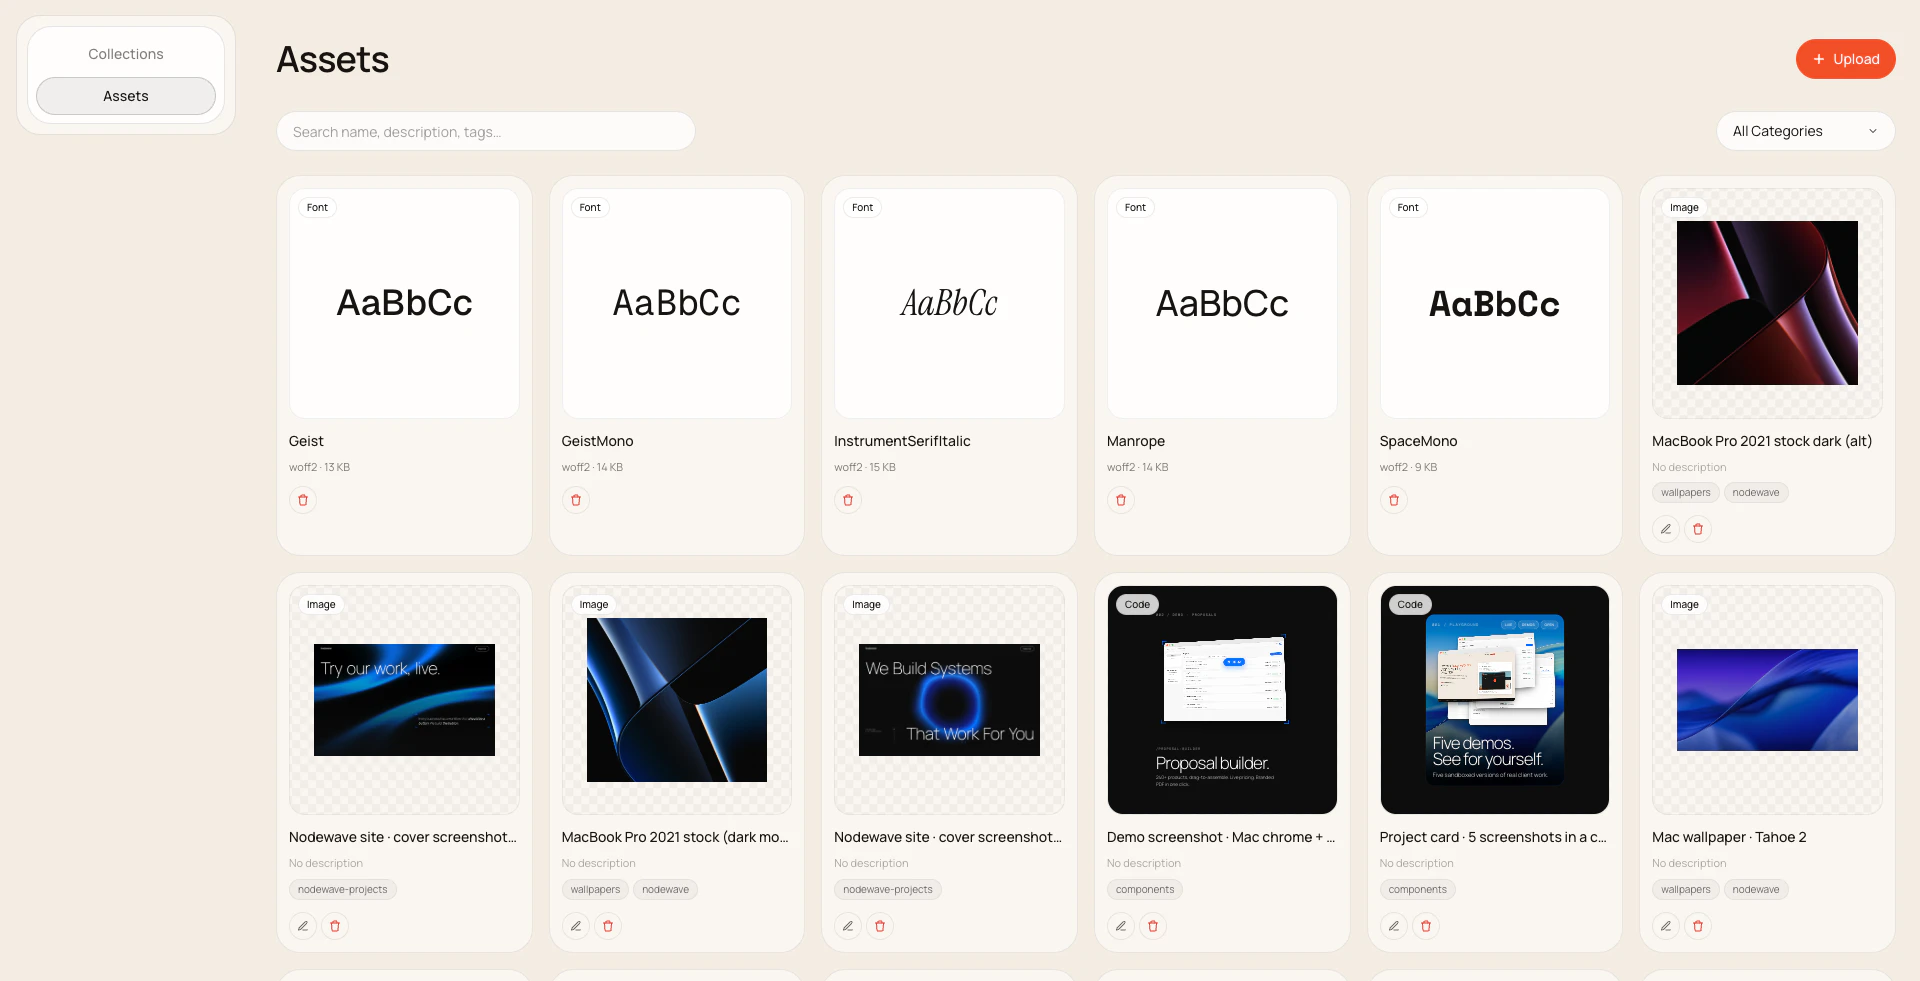Open the Collections section header
Screen dimensions: 1920x981
point(125,53)
